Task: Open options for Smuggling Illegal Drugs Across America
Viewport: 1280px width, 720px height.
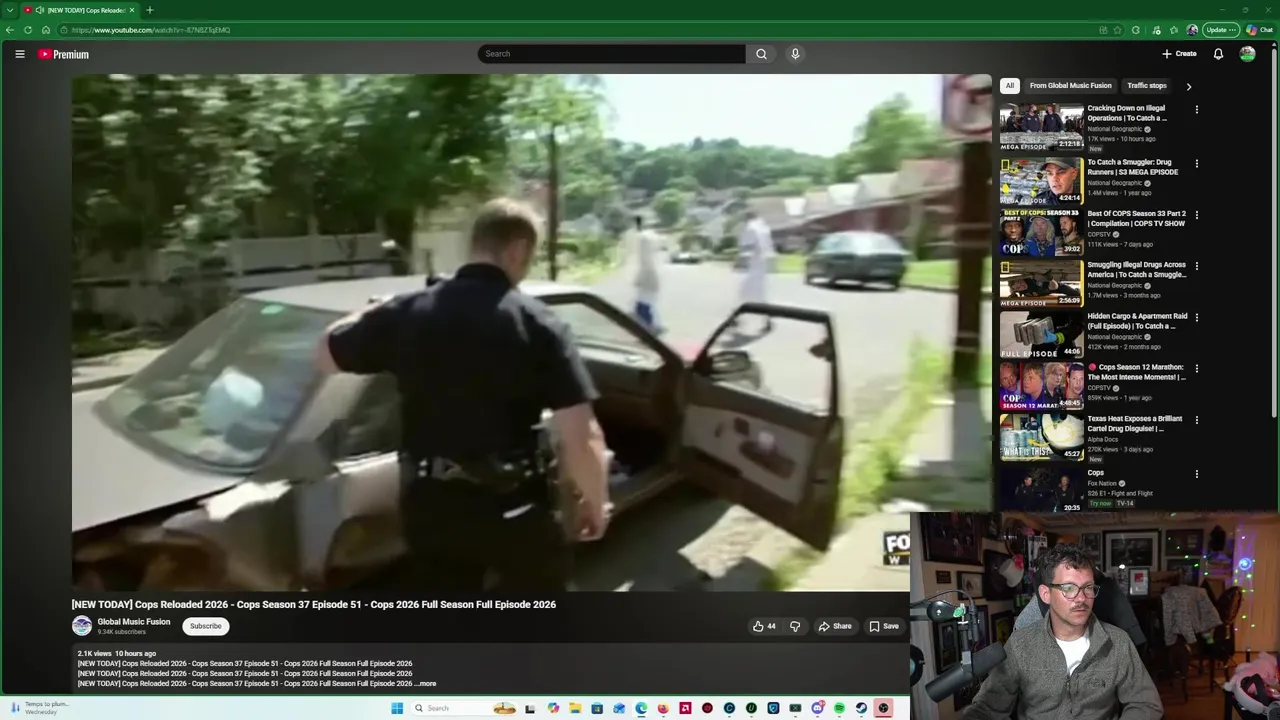Action: click(1196, 266)
